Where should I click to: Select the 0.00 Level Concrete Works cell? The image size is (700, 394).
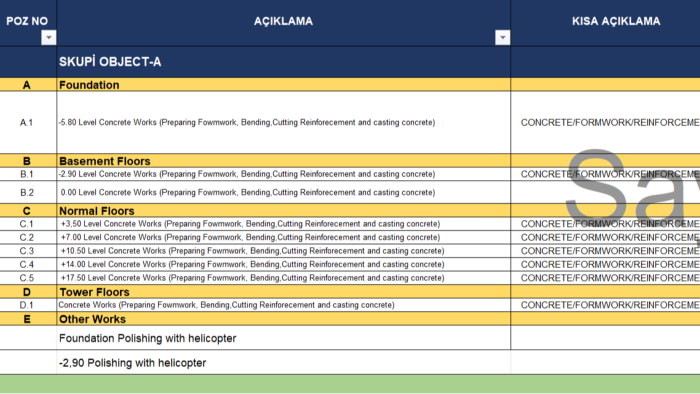[283, 192]
